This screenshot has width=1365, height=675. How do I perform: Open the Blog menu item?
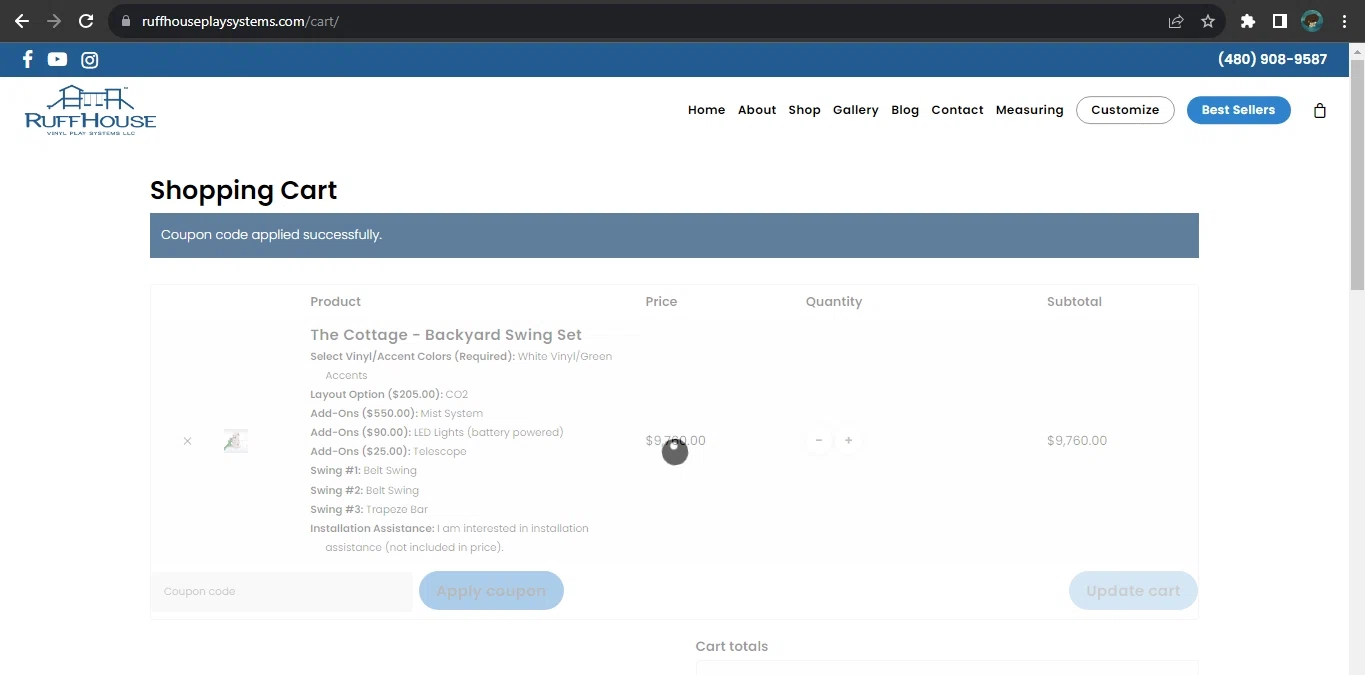click(905, 110)
